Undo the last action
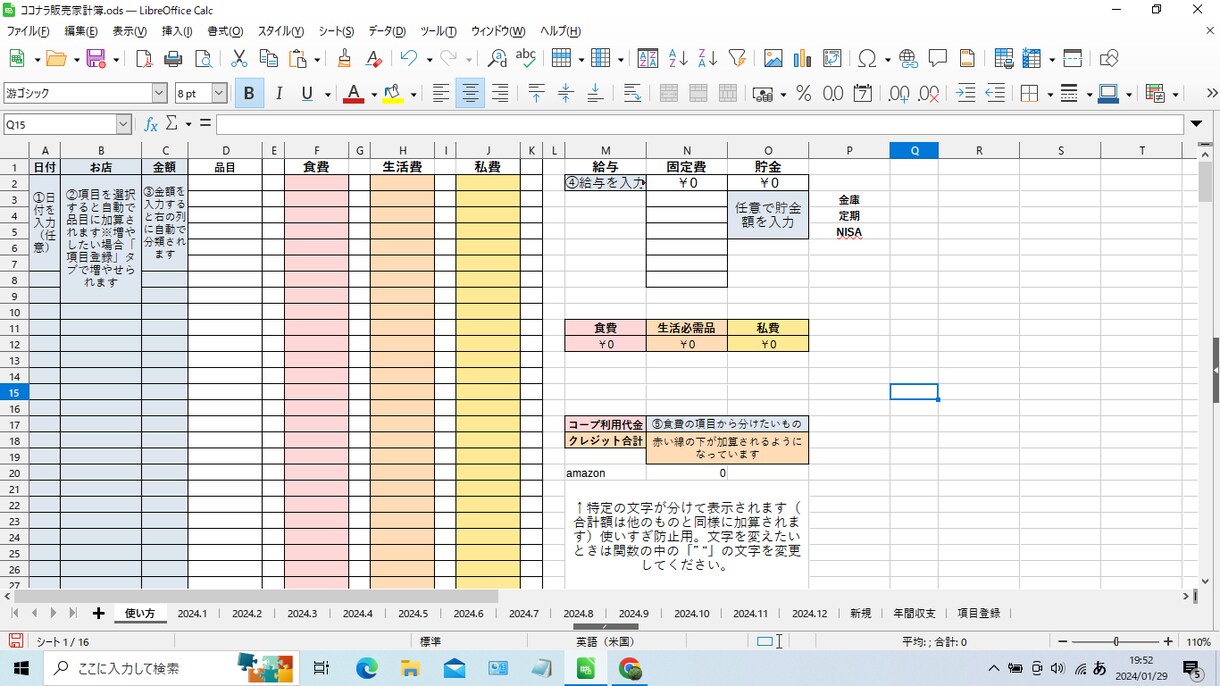The image size is (1220, 686). coord(408,59)
